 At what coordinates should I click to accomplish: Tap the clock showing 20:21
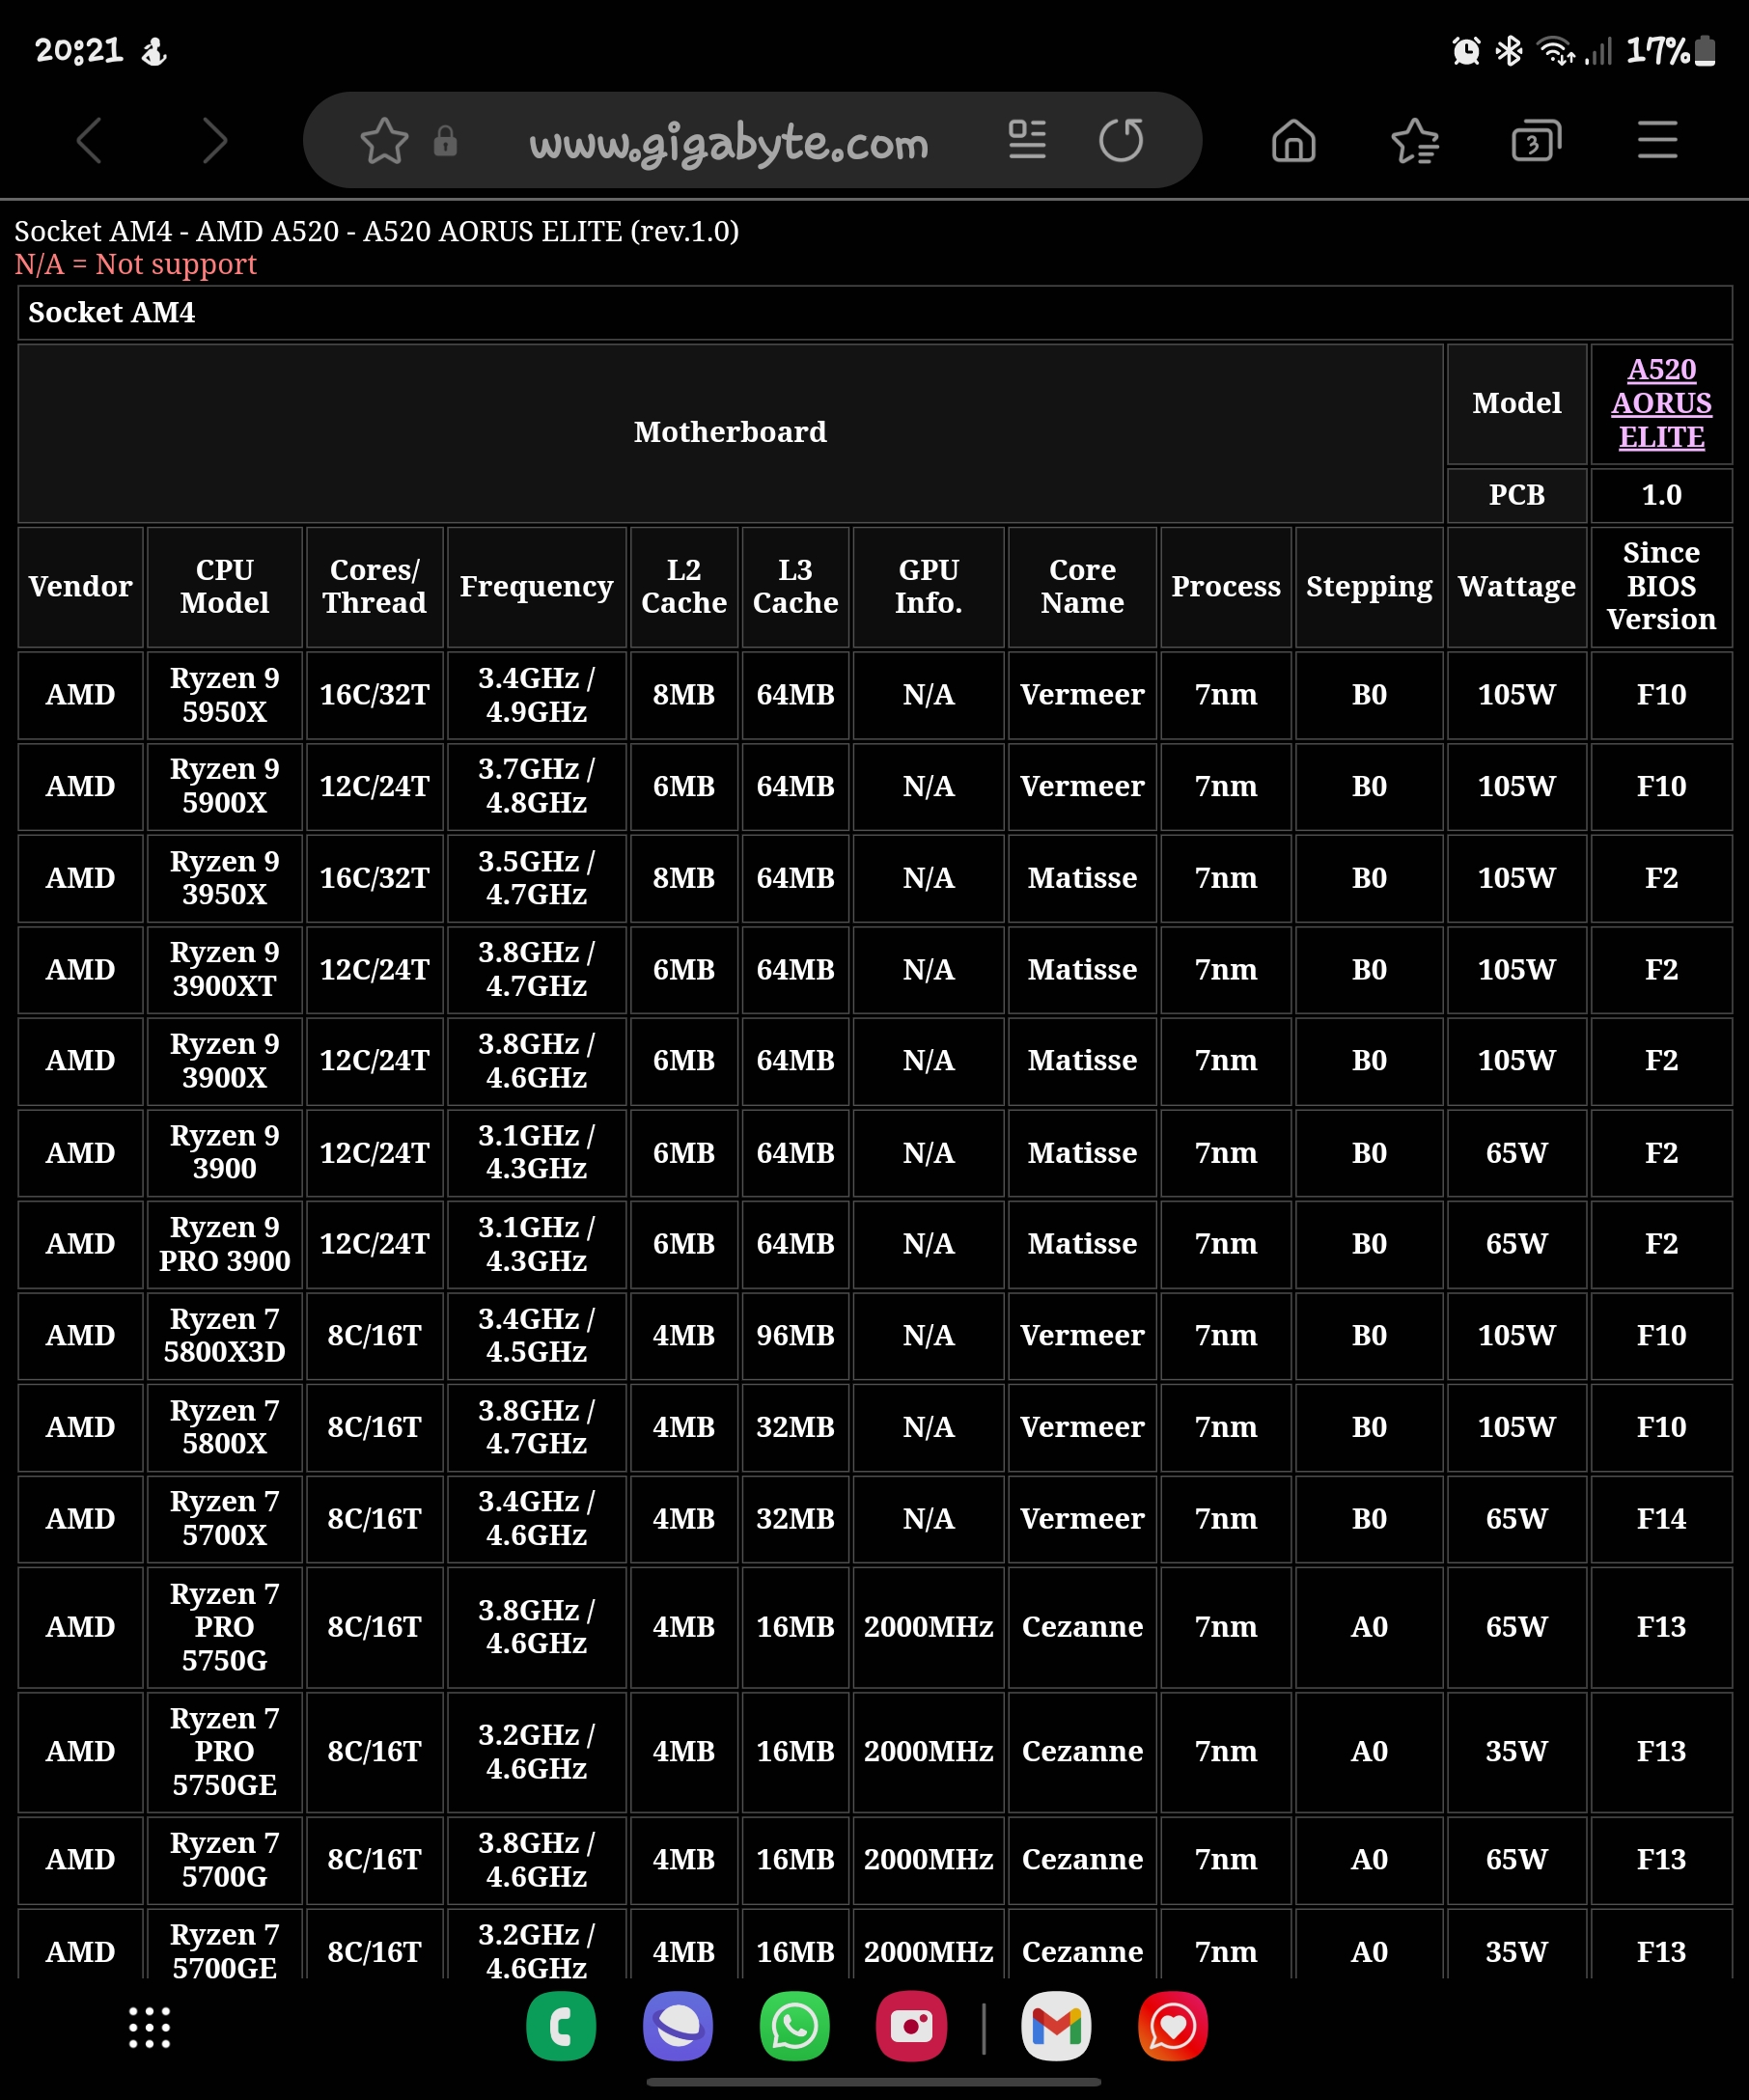click(x=79, y=50)
